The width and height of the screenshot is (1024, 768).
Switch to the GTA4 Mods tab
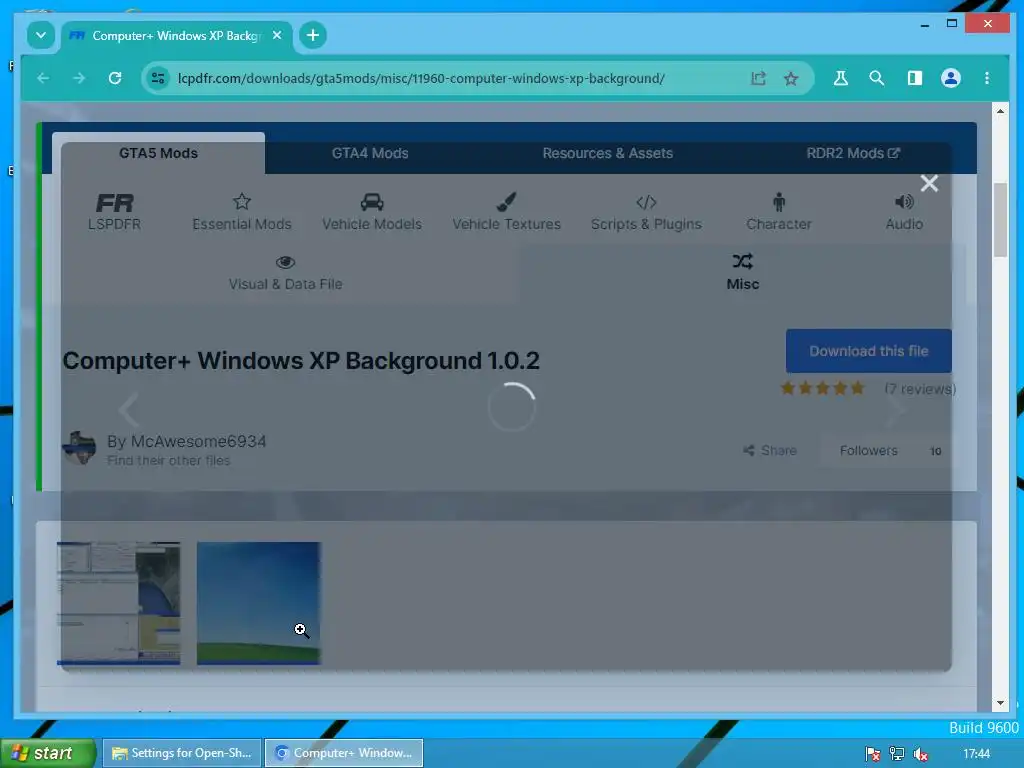pyautogui.click(x=370, y=153)
